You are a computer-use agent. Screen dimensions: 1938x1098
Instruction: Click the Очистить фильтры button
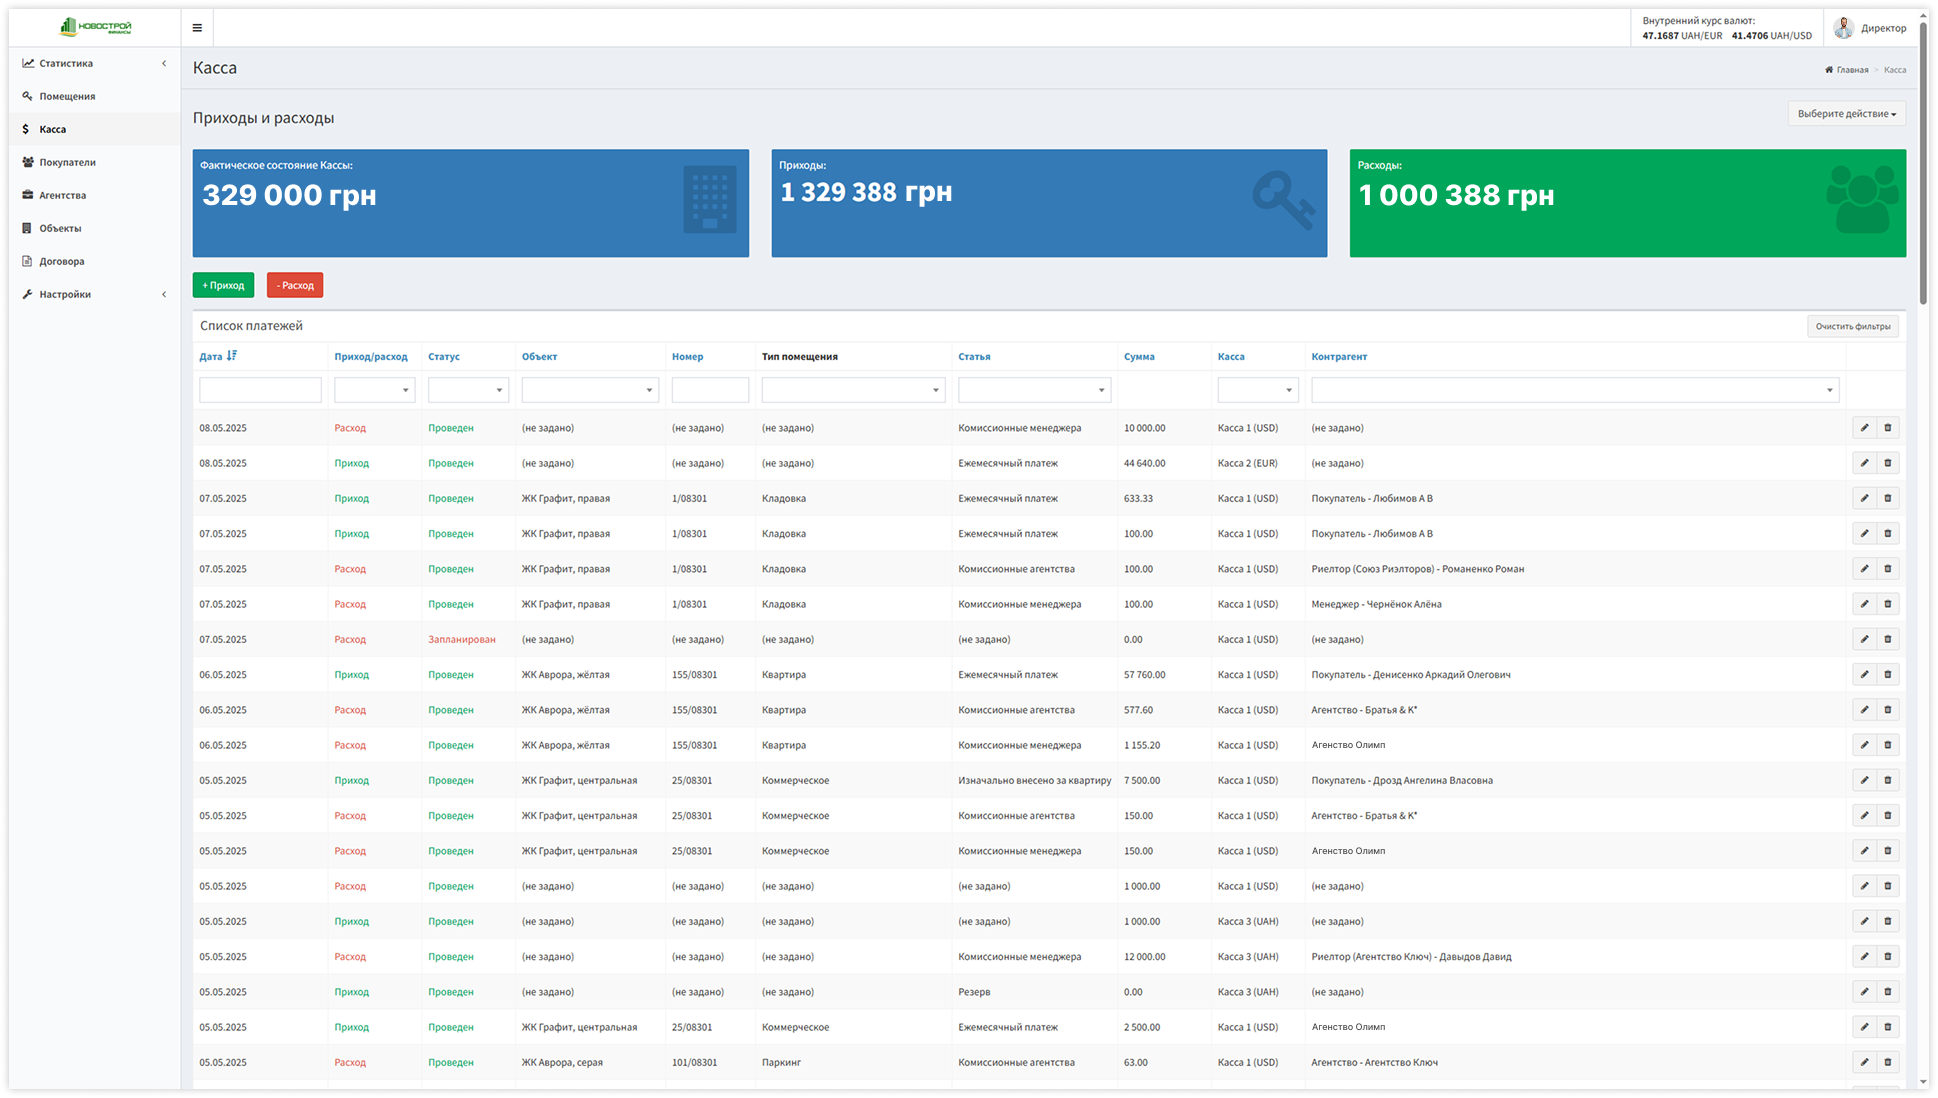click(x=1852, y=325)
